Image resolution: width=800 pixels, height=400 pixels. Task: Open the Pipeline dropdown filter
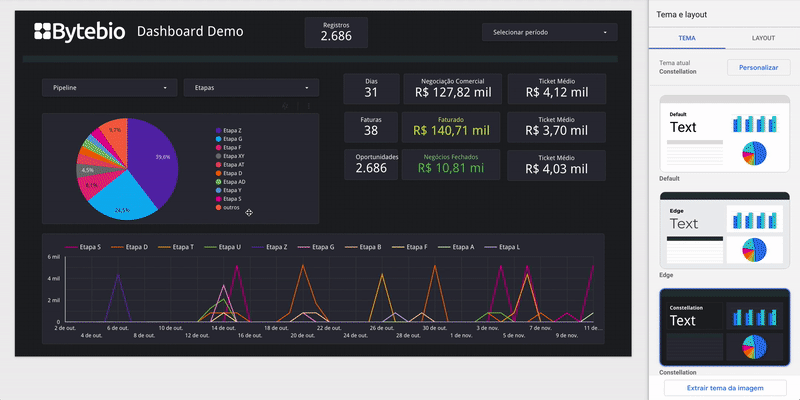coord(109,88)
